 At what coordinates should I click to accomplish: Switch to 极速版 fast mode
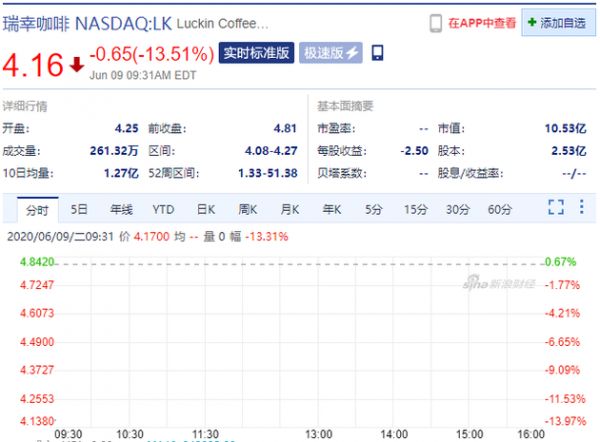[x=331, y=52]
